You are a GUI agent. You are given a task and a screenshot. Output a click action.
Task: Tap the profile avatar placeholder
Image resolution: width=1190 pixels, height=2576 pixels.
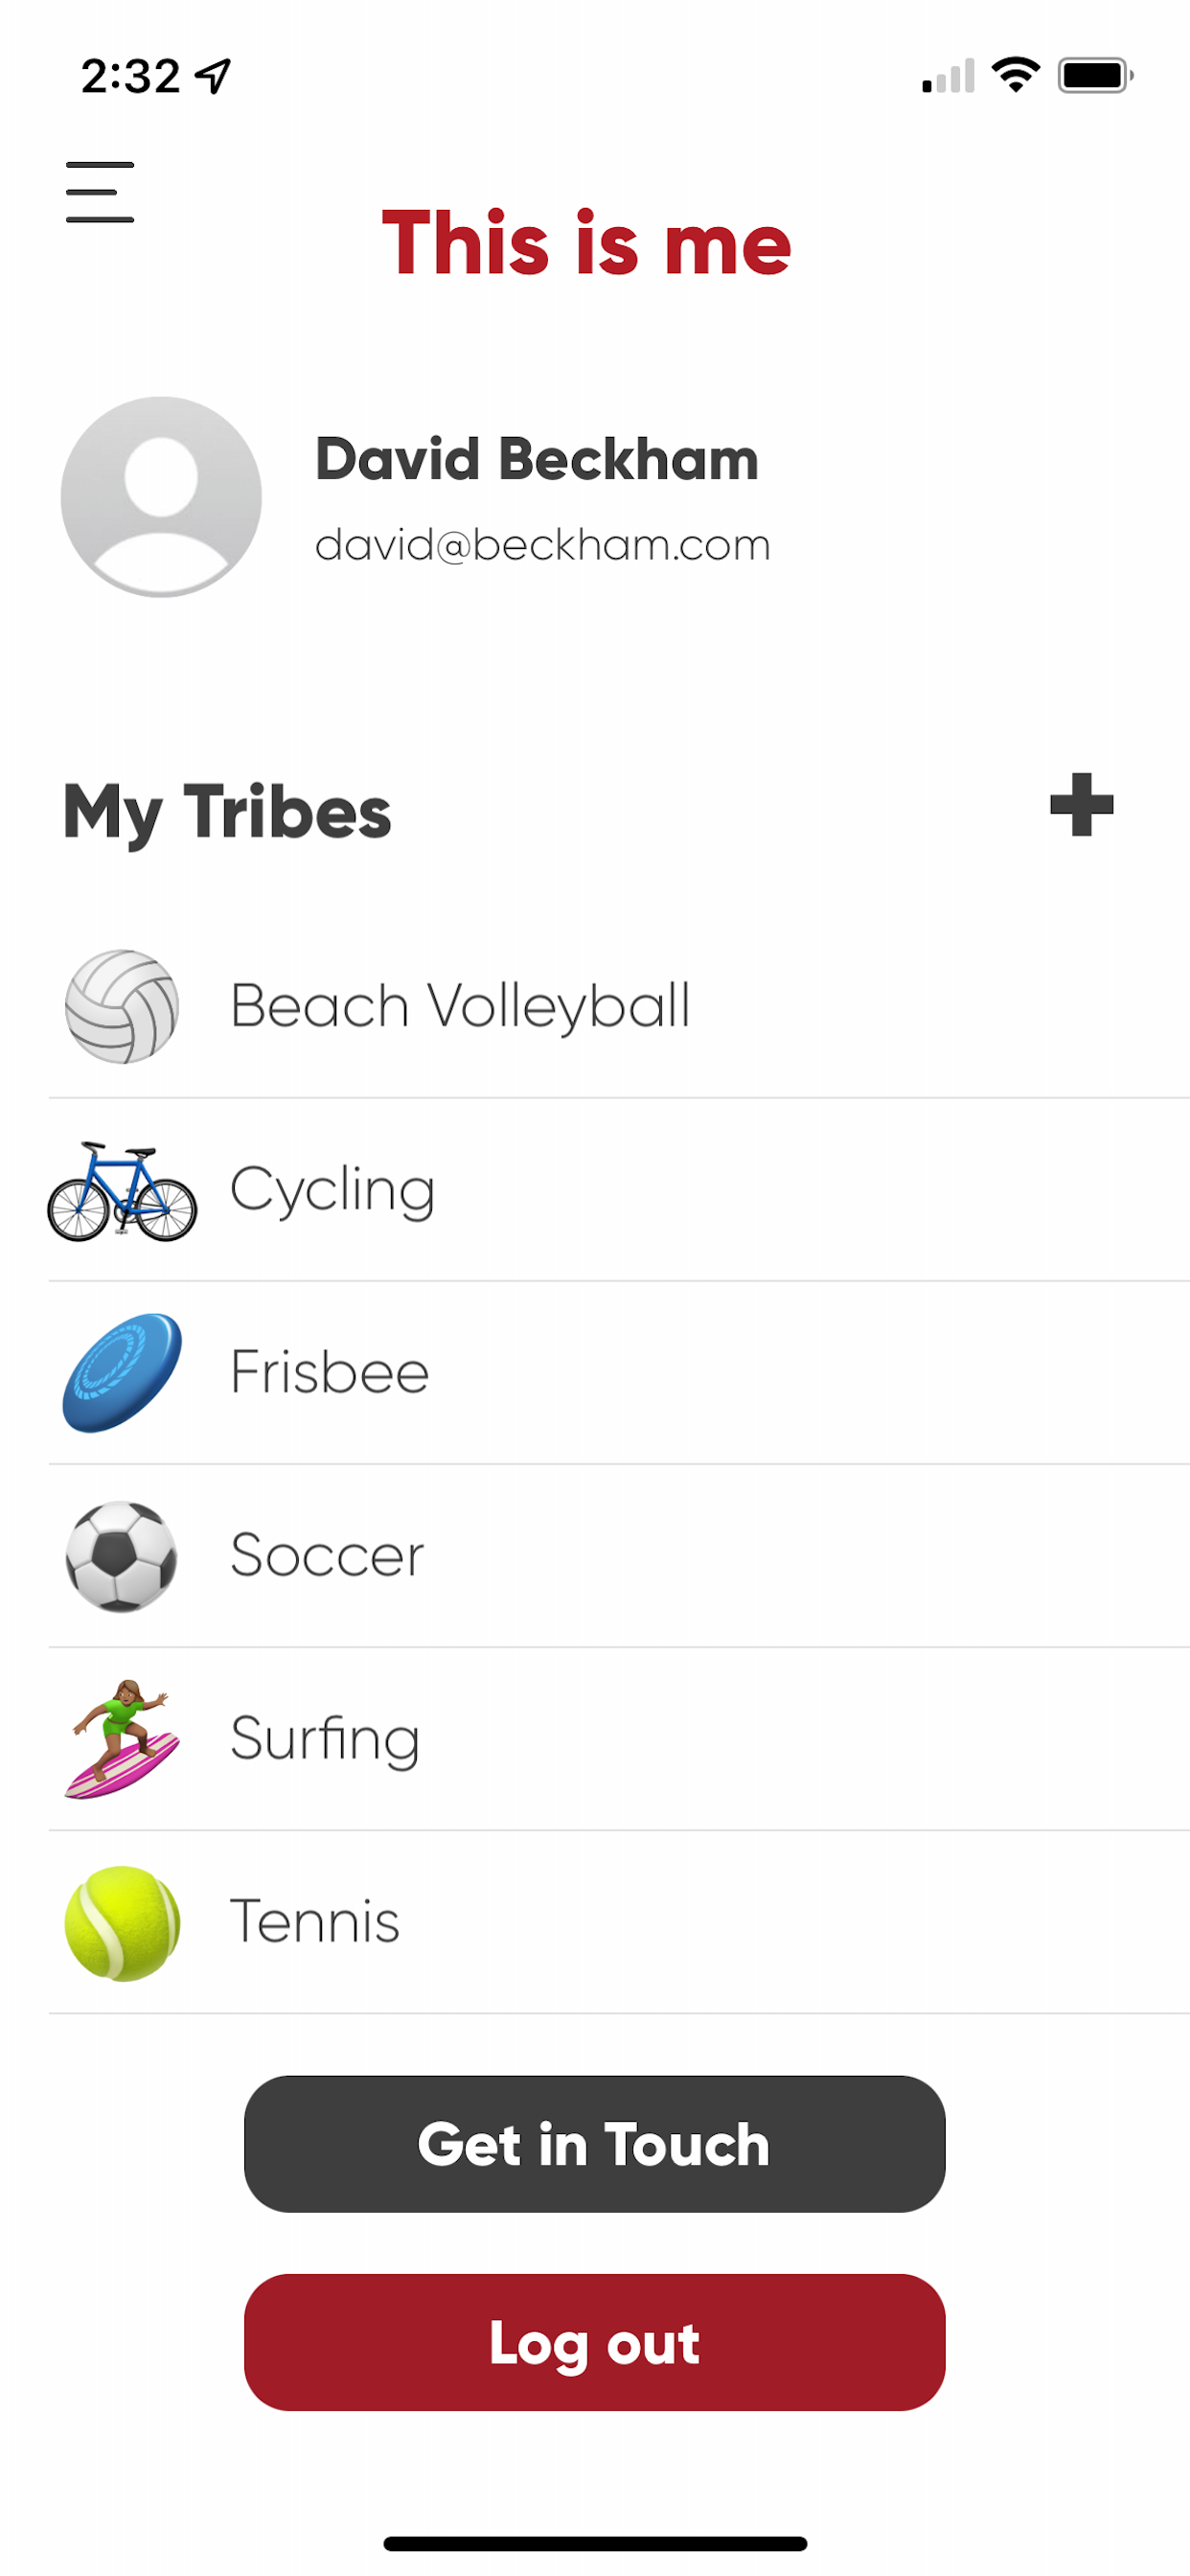pyautogui.click(x=161, y=497)
